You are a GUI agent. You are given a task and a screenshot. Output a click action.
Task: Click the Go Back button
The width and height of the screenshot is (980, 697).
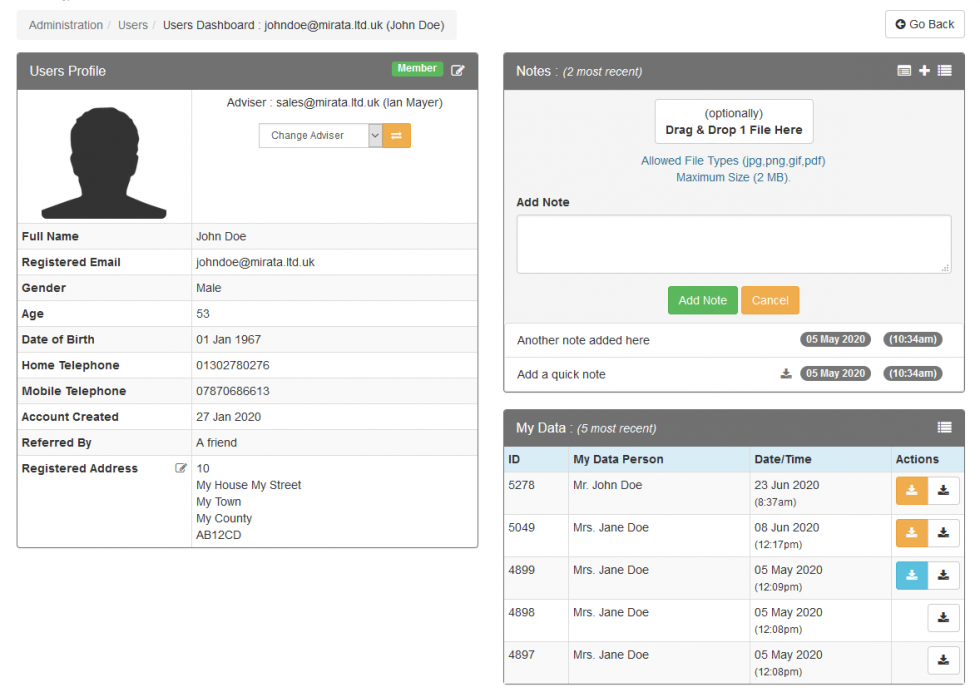point(924,24)
